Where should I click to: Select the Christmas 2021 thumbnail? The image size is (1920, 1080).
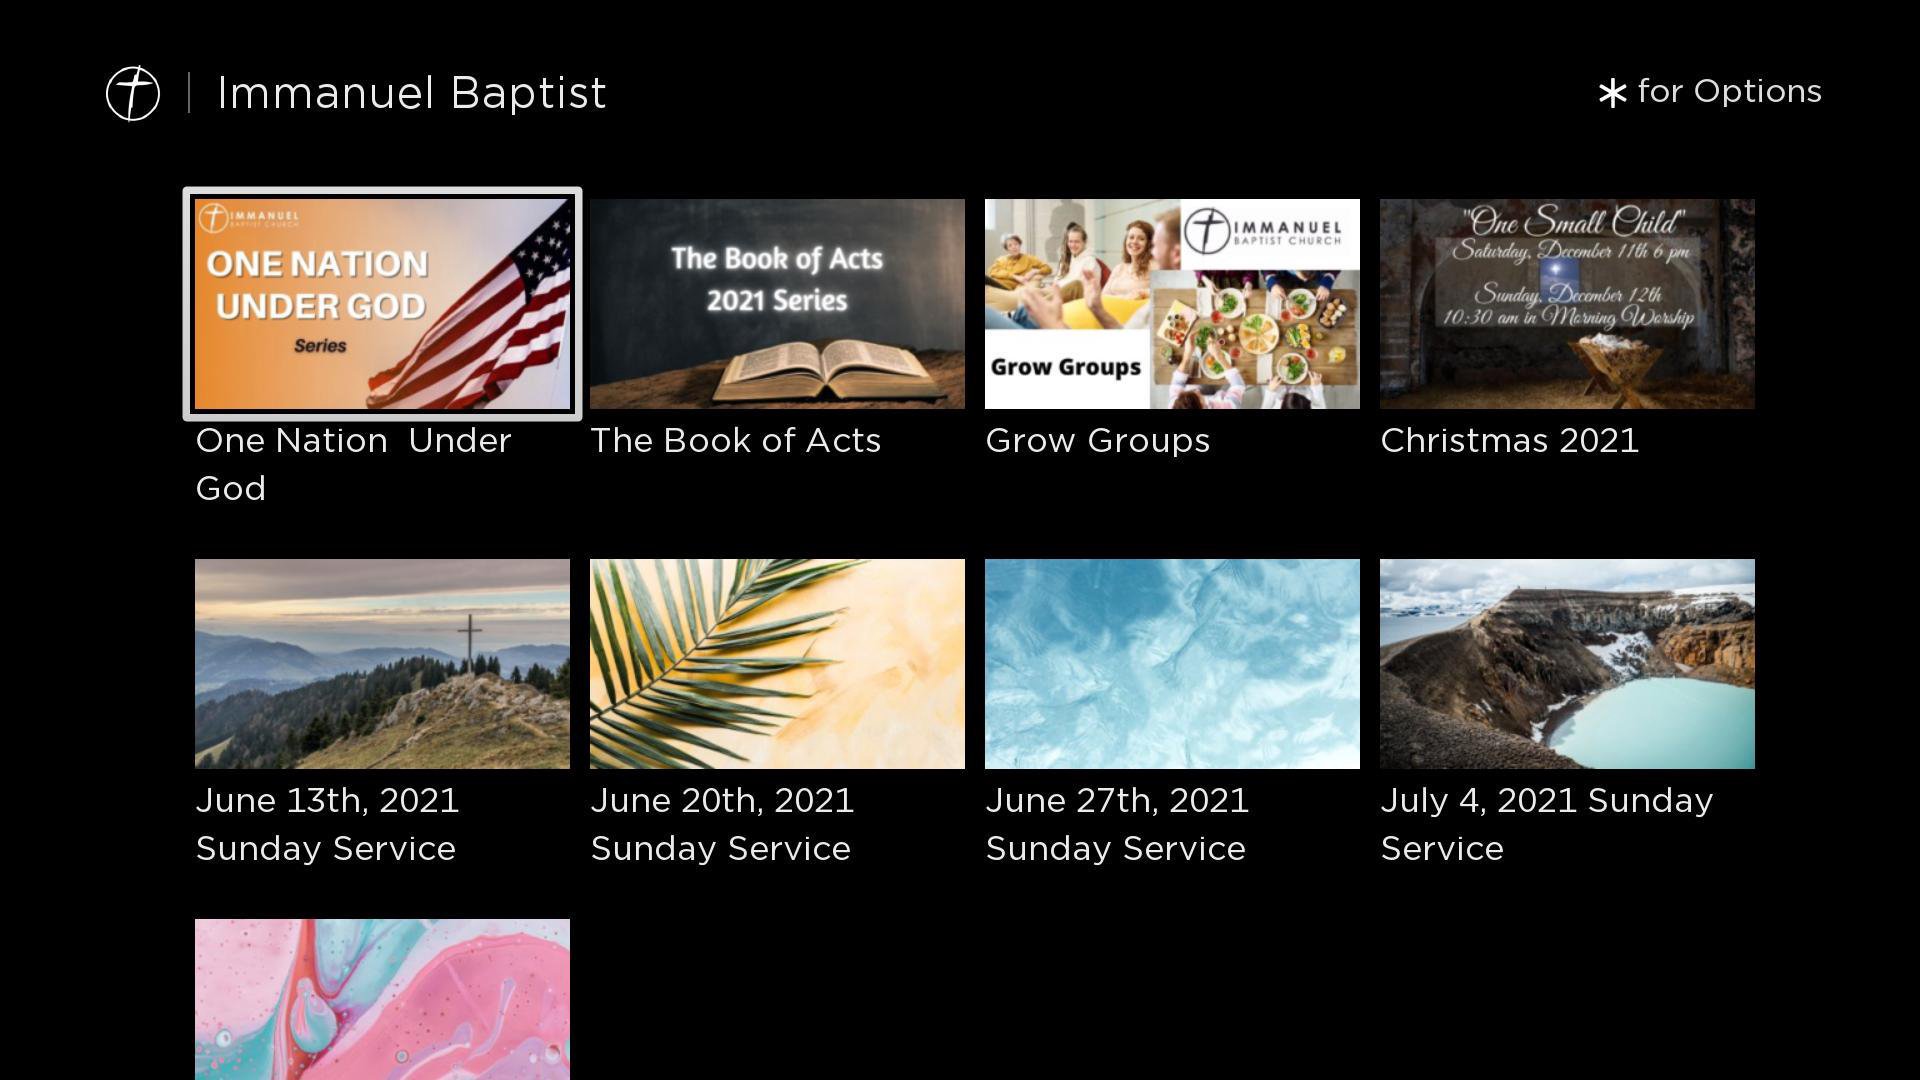pos(1567,304)
